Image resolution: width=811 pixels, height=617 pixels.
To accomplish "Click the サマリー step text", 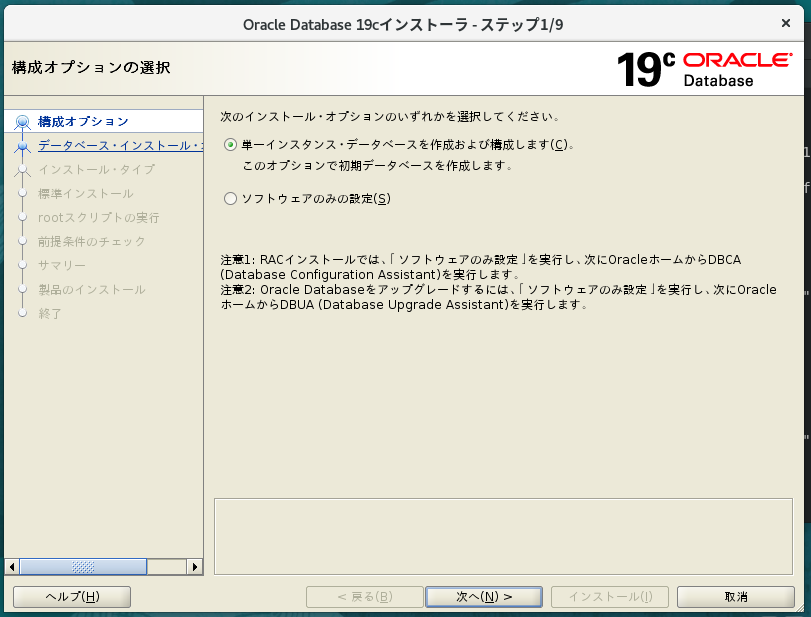I will (x=62, y=265).
